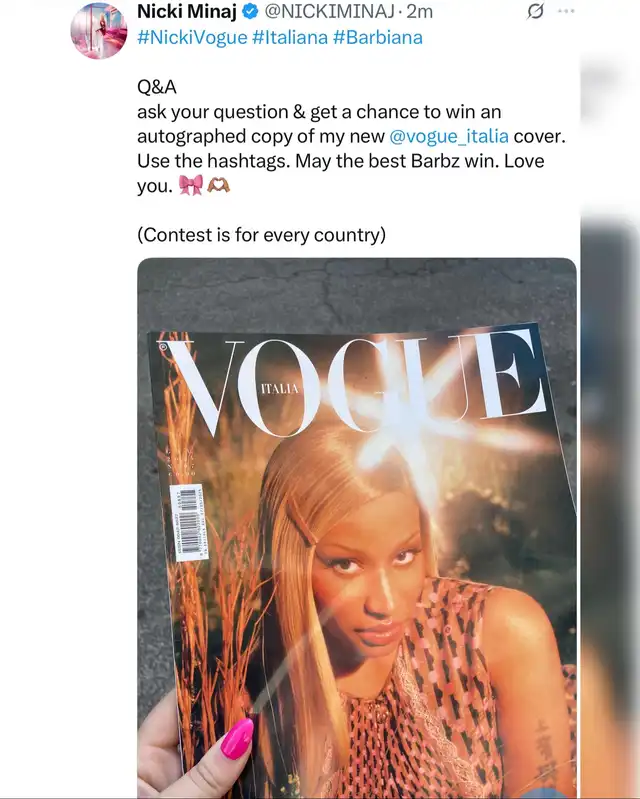Click the pink bow emoji

click(x=191, y=185)
